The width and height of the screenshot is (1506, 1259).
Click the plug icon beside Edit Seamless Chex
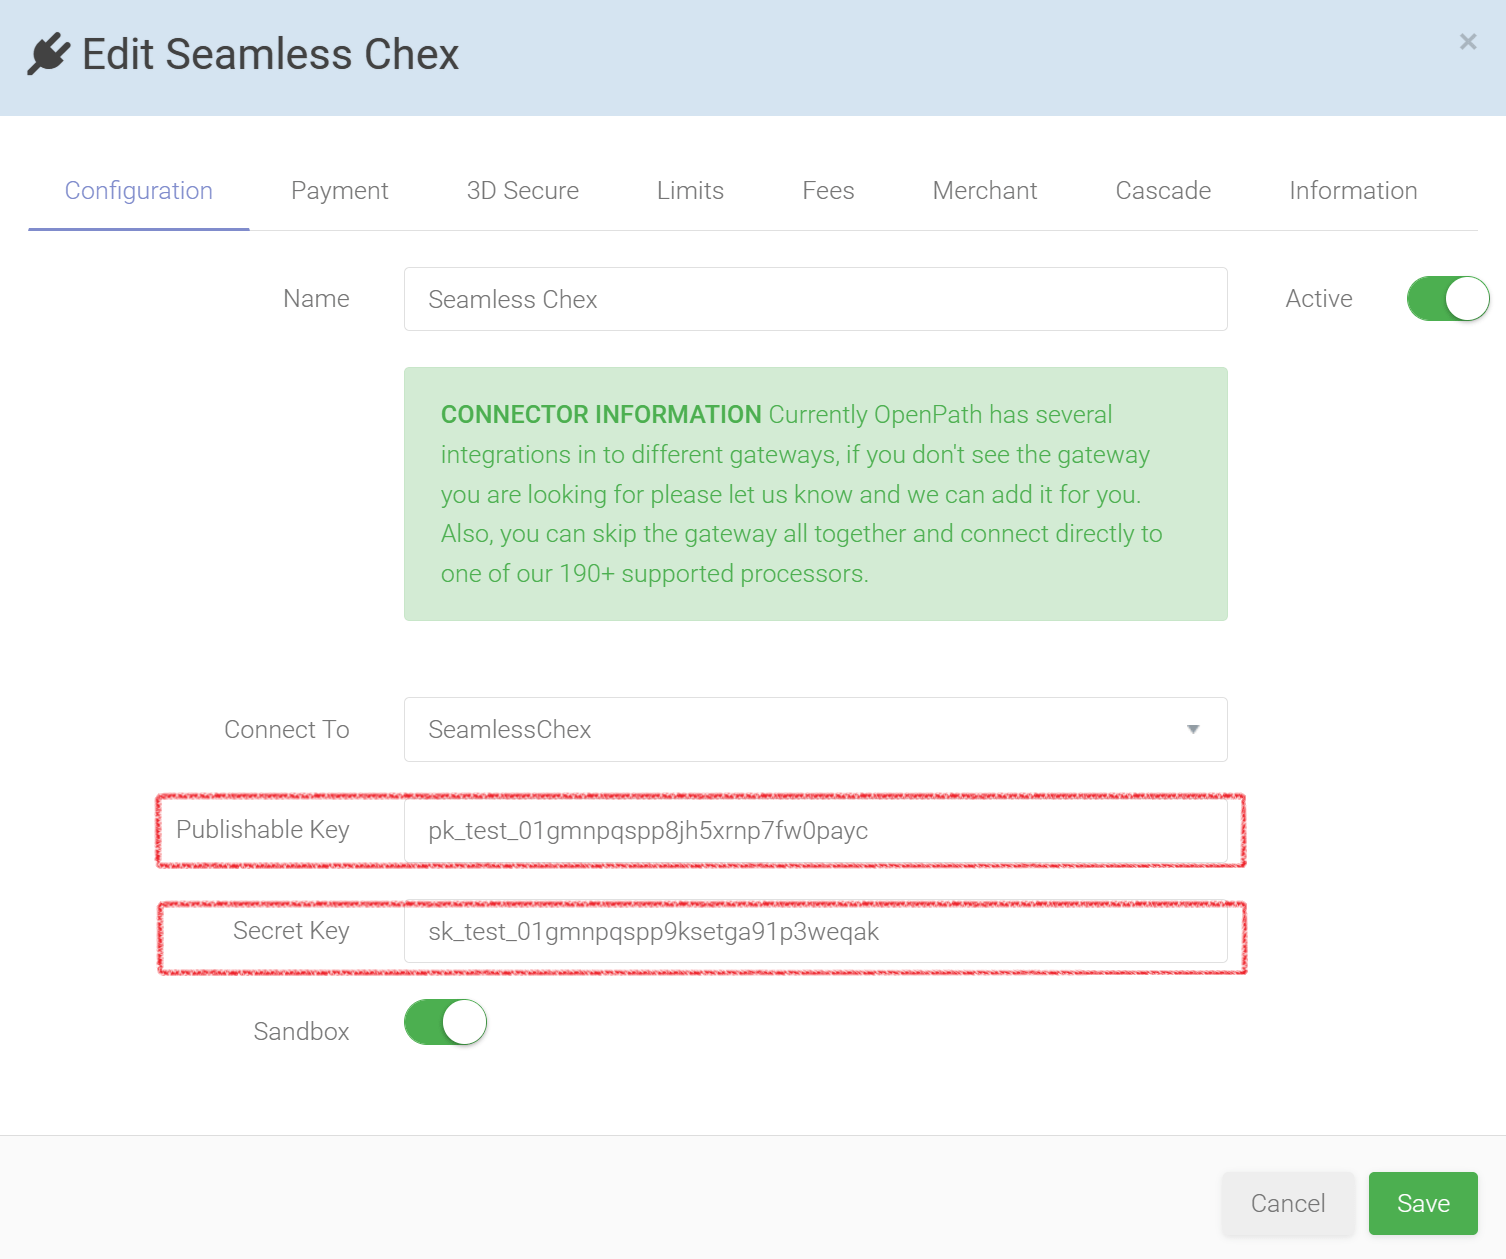pos(49,54)
